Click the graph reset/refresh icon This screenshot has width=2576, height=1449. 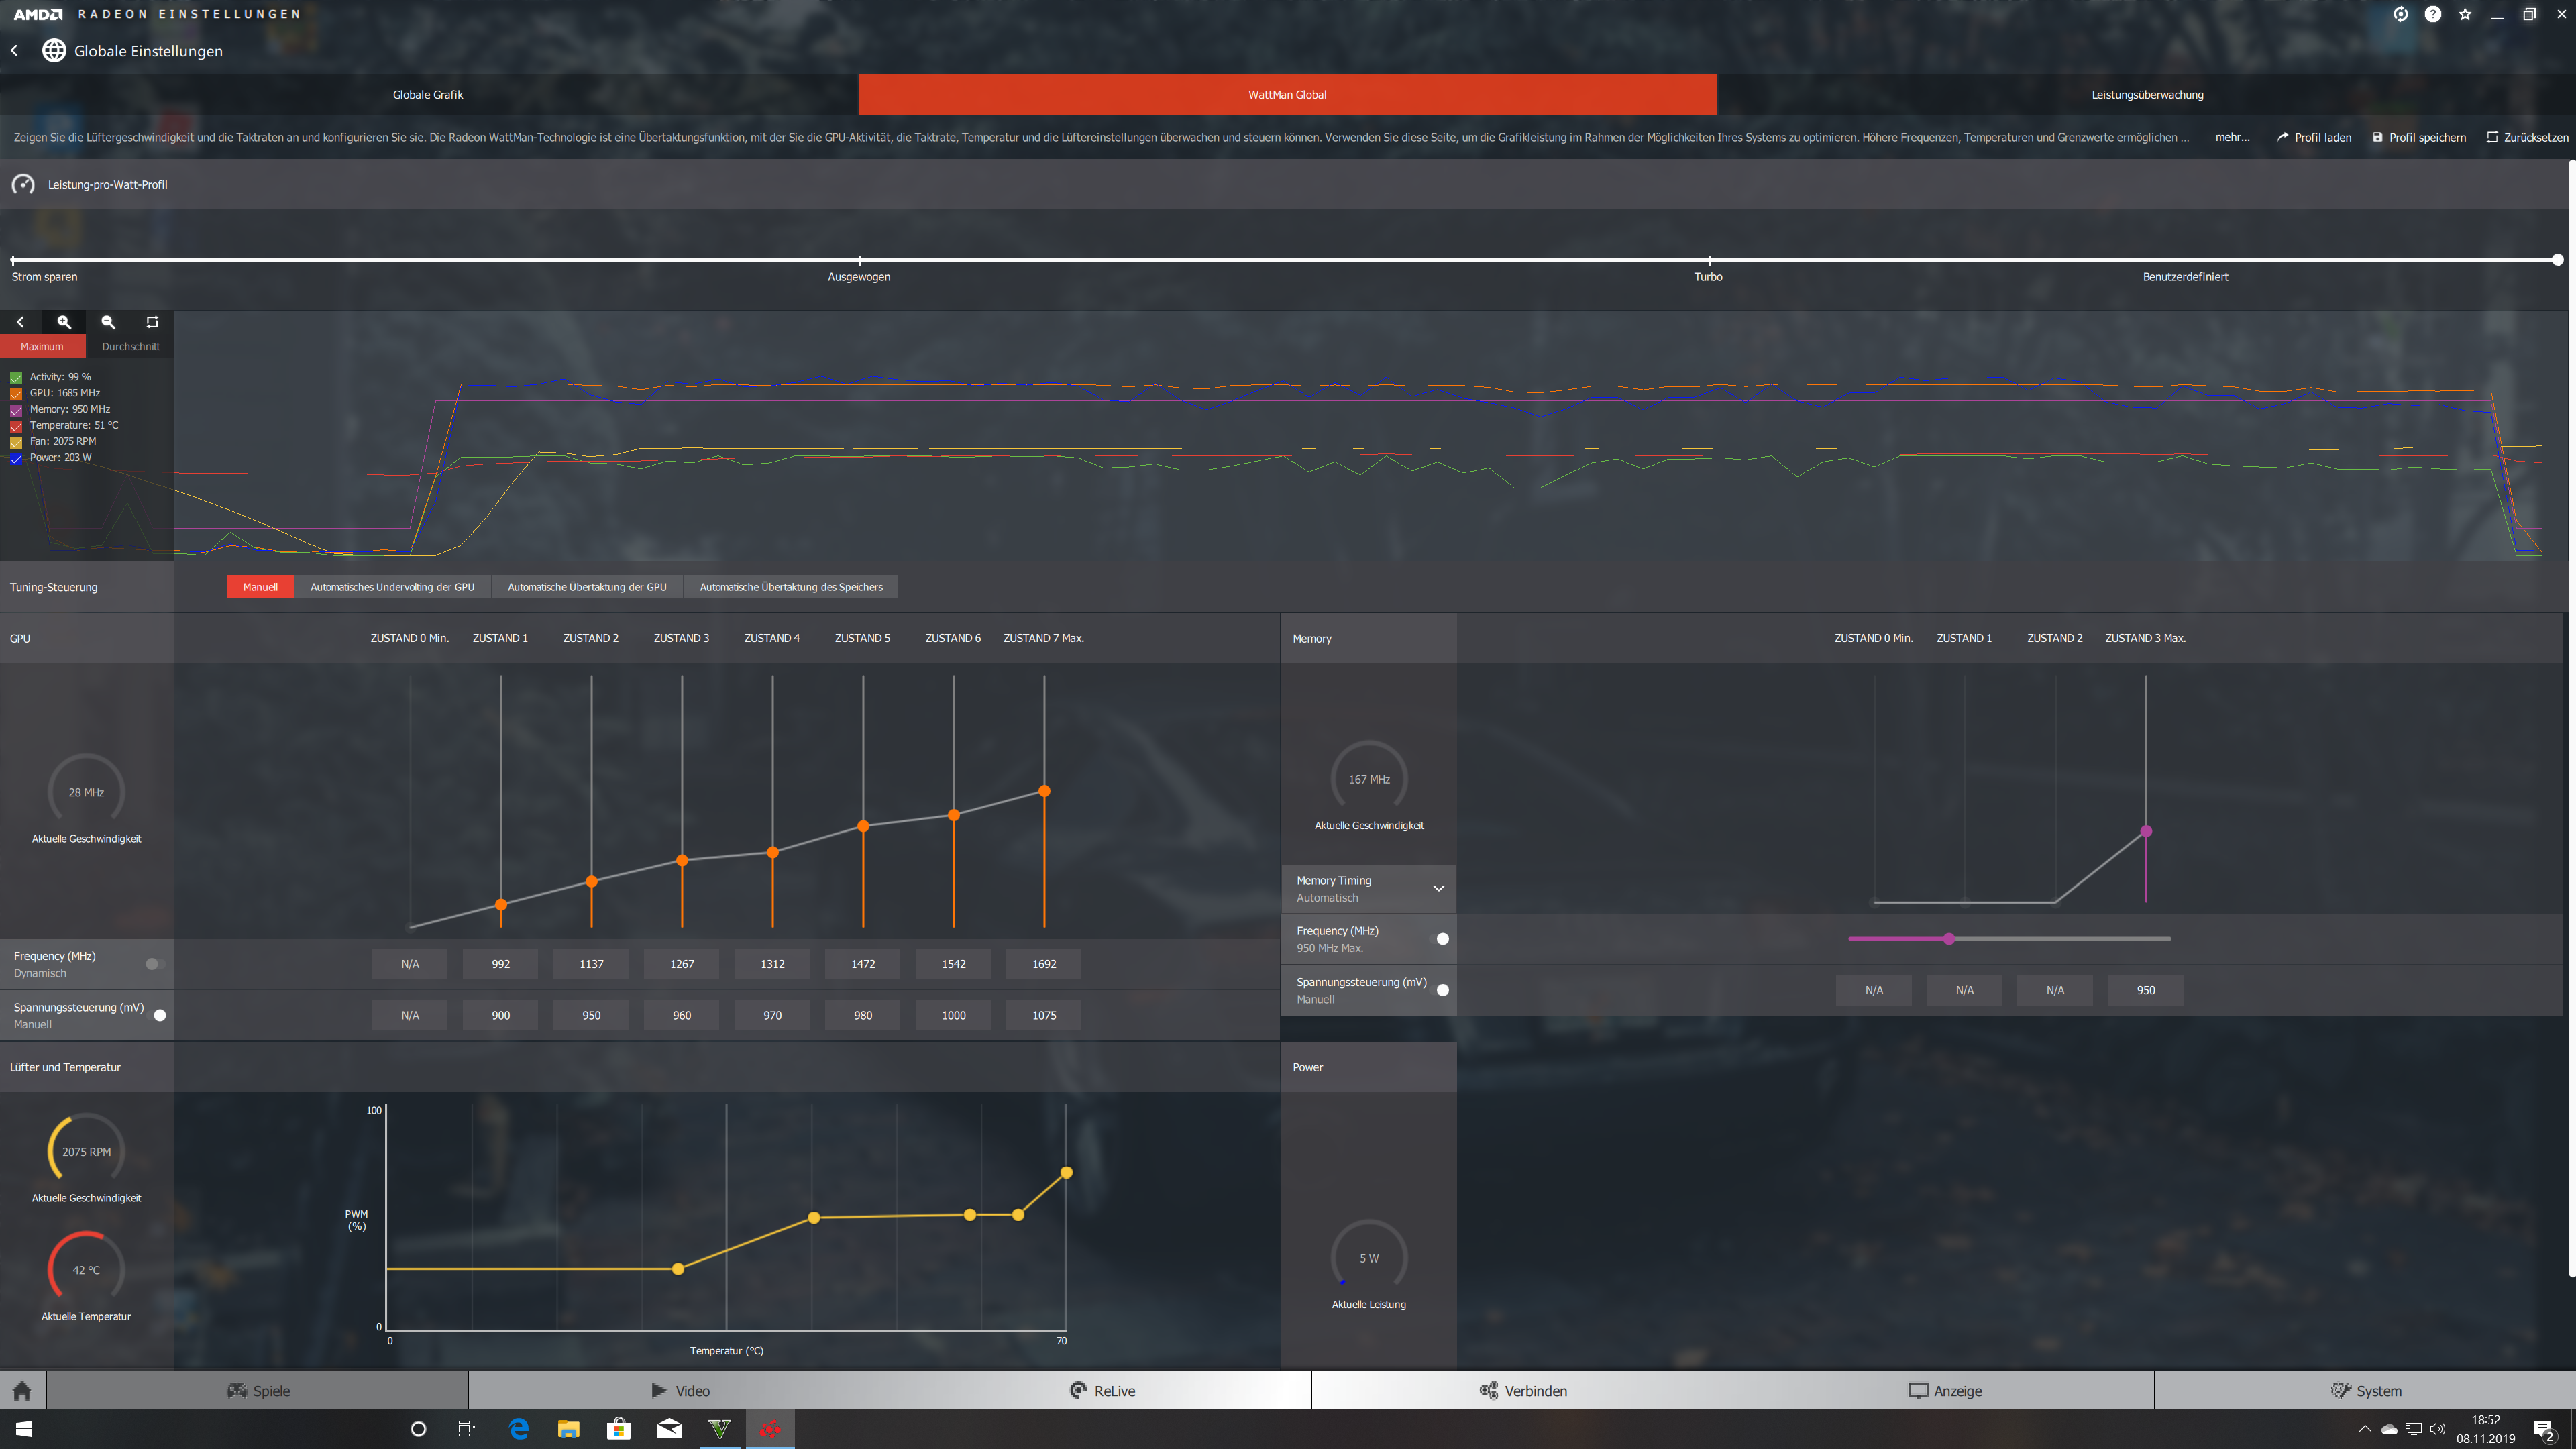tap(152, 322)
